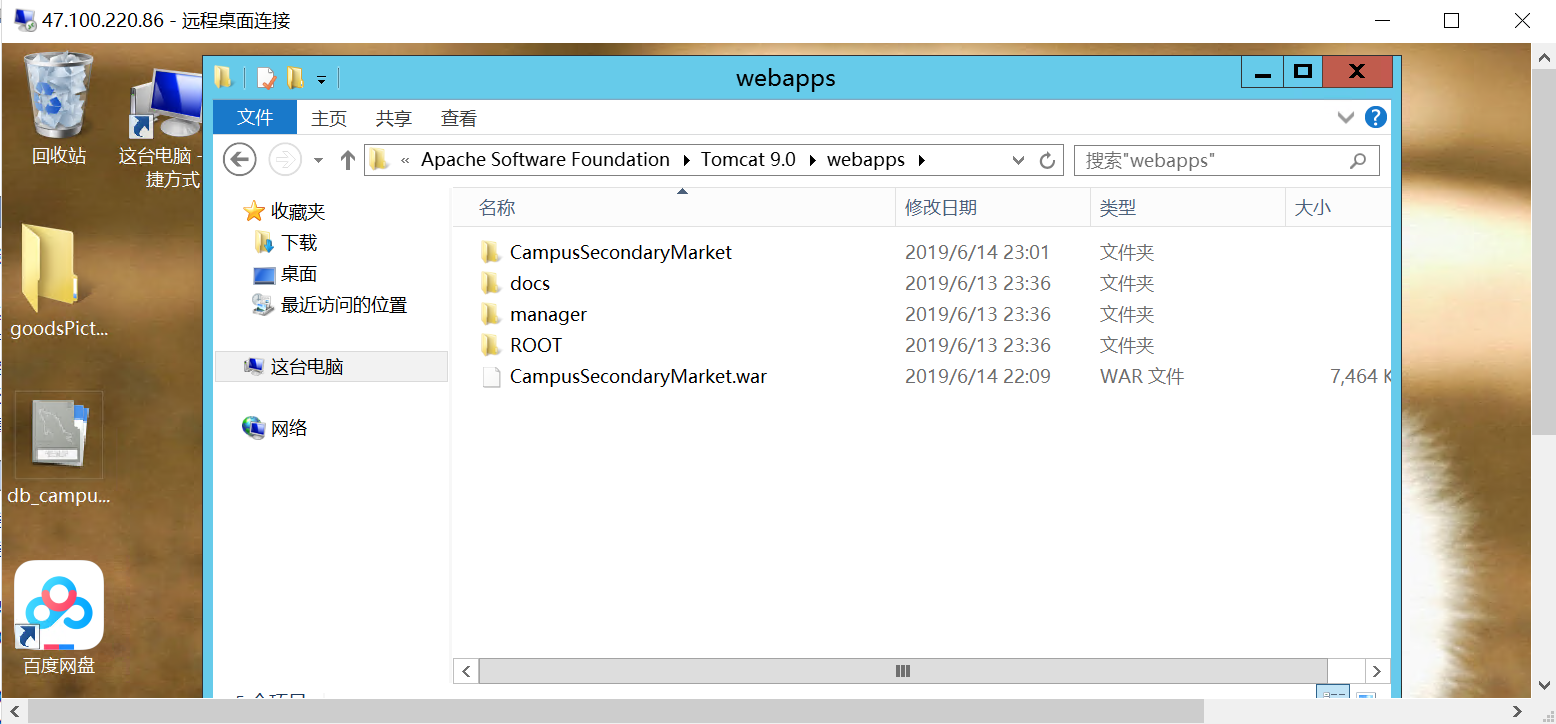Sort by the 类型 column header
The width and height of the screenshot is (1556, 724).
click(1187, 208)
